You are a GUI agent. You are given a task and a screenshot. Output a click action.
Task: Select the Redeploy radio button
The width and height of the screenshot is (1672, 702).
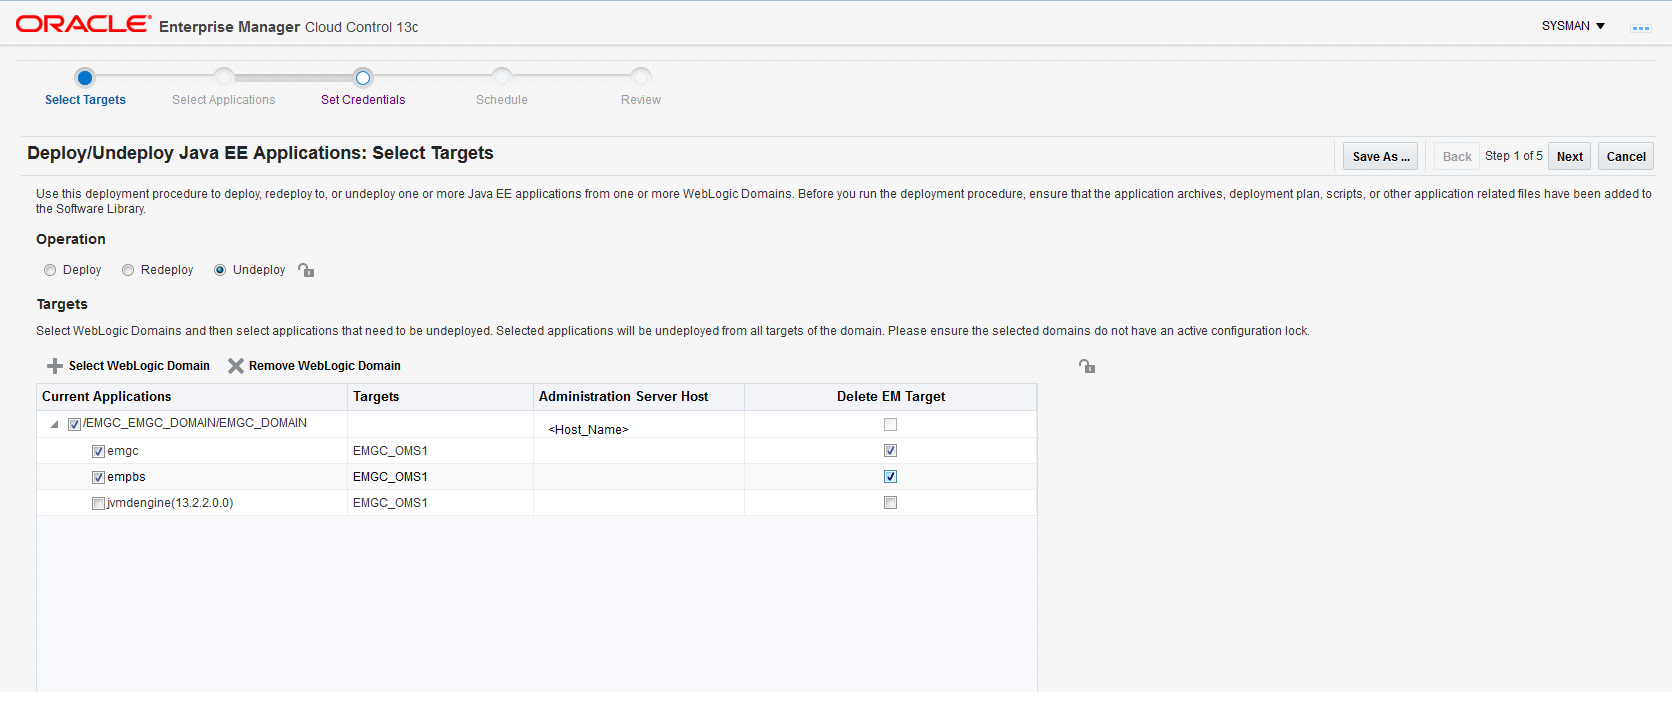click(128, 270)
